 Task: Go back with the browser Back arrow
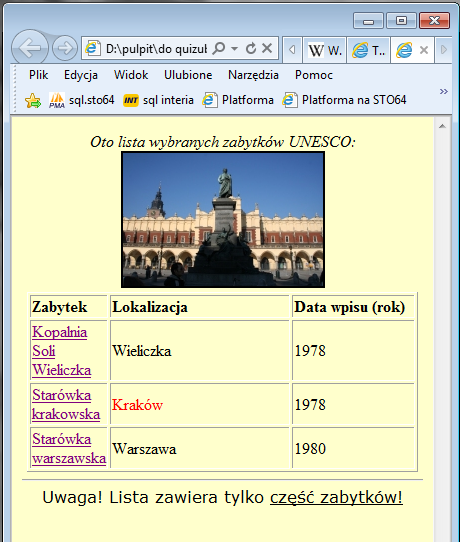pyautogui.click(x=30, y=48)
